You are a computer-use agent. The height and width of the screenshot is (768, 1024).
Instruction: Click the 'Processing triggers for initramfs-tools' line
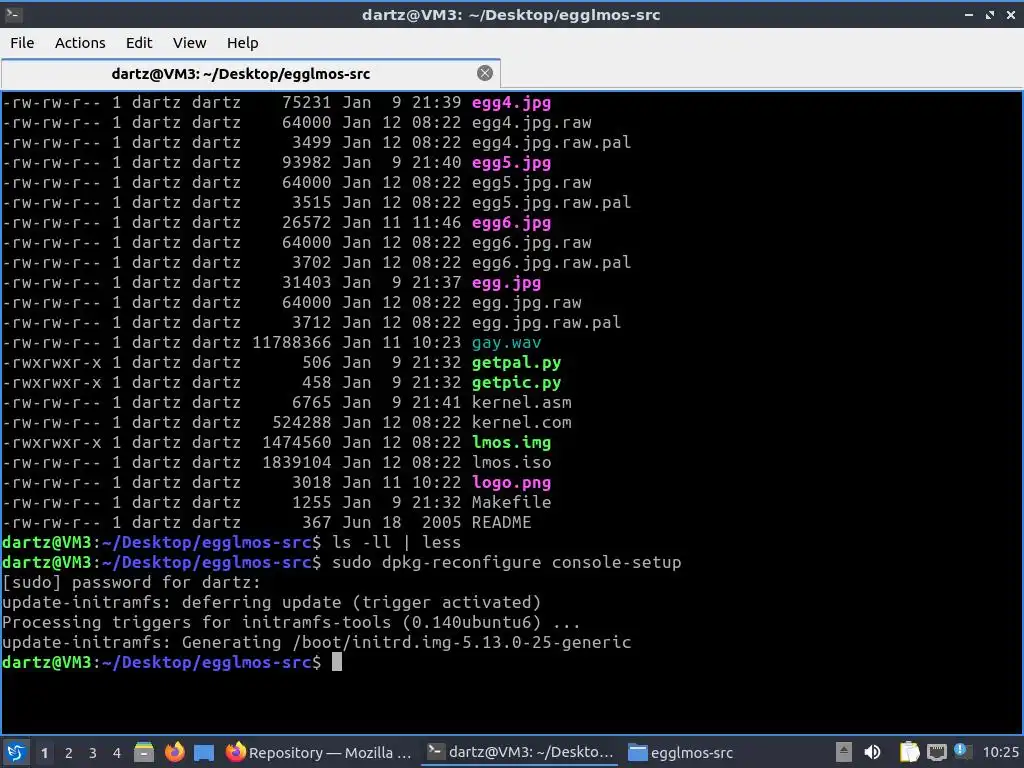(x=291, y=622)
